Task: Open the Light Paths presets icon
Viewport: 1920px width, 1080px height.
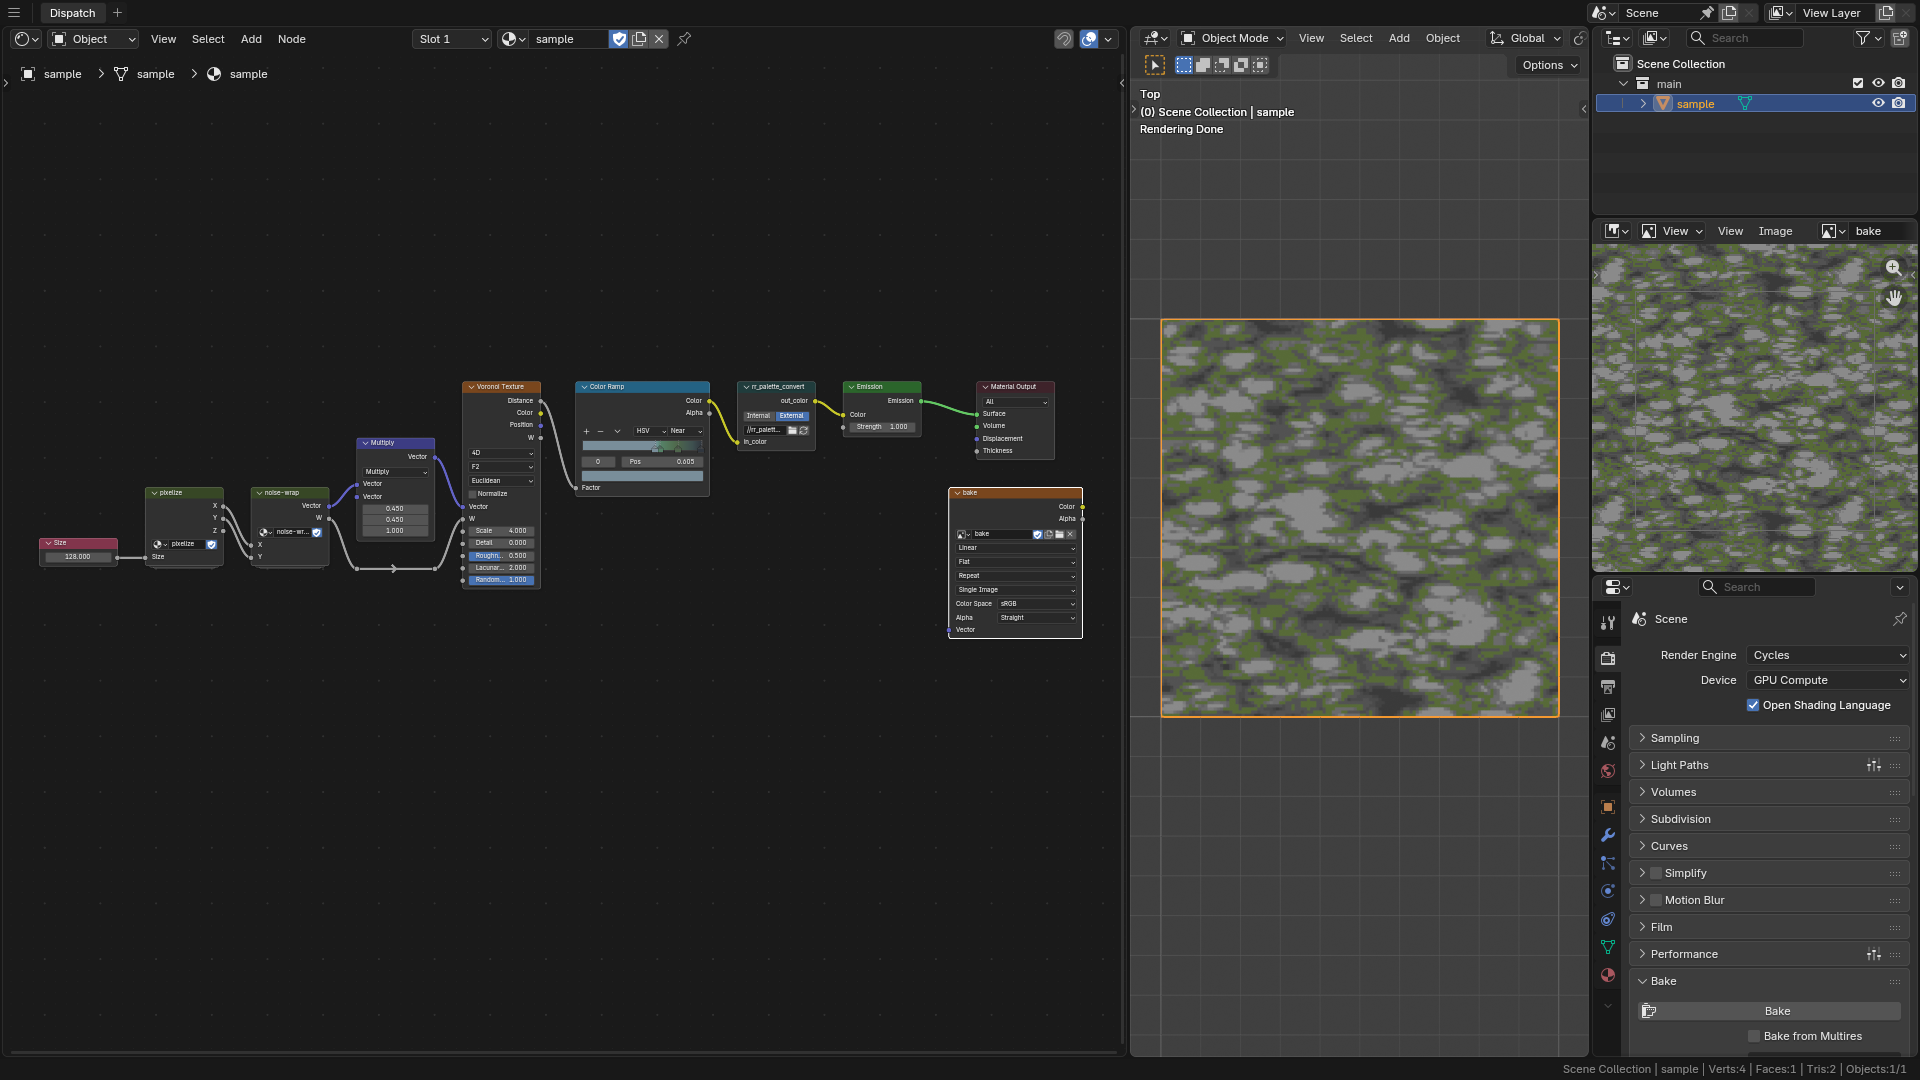Action: coord(1873,765)
